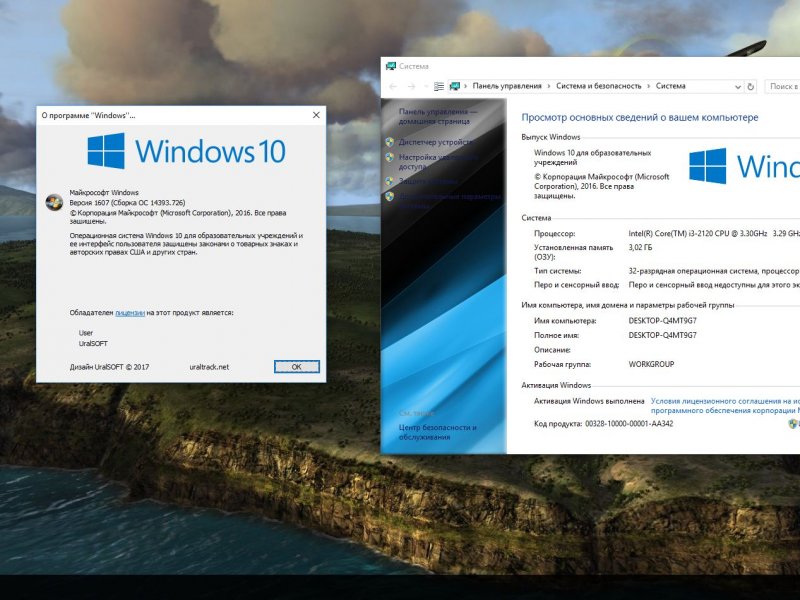The image size is (800, 600).
Task: Click the shield icon beside Защита системы
Action: (390, 181)
